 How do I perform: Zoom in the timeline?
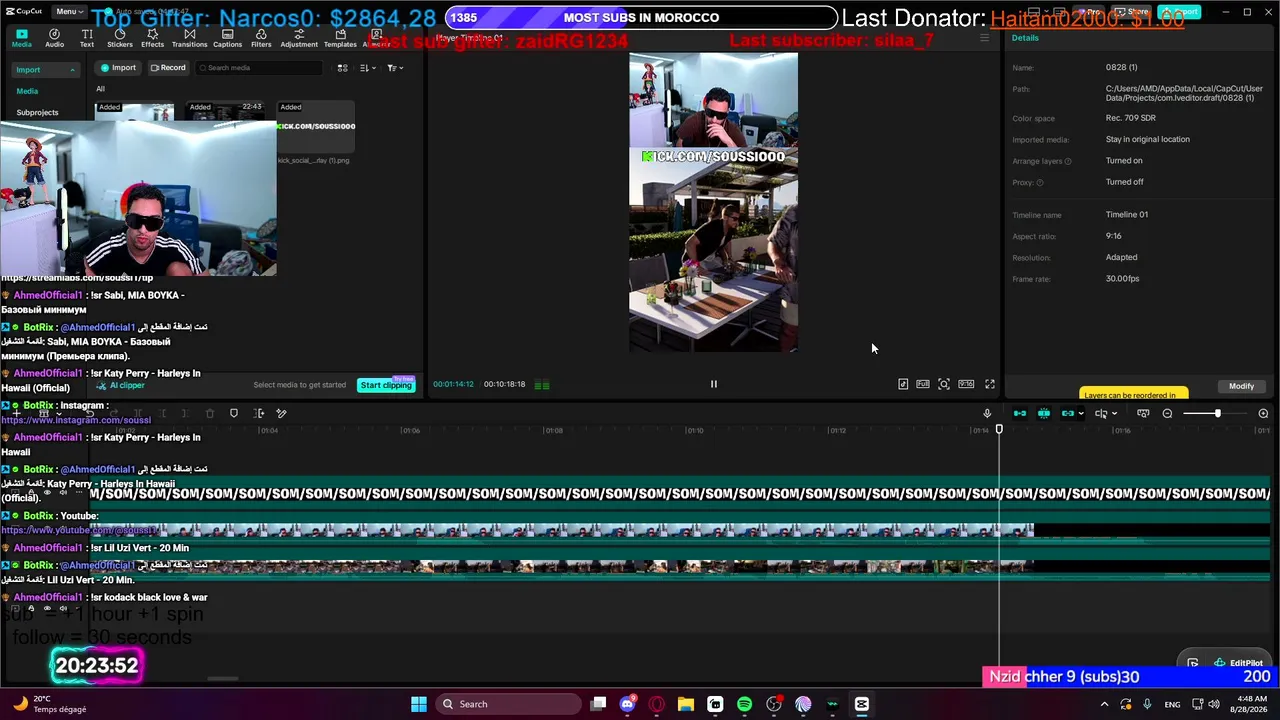1263,413
